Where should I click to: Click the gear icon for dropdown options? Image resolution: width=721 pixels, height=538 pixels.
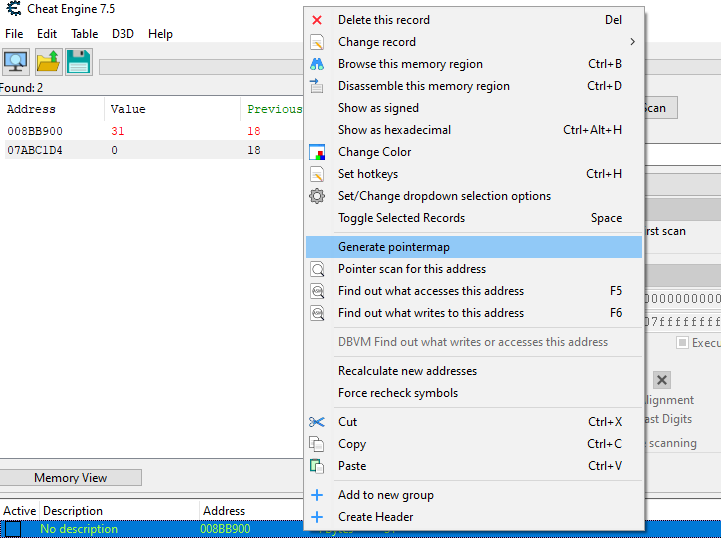(x=317, y=196)
